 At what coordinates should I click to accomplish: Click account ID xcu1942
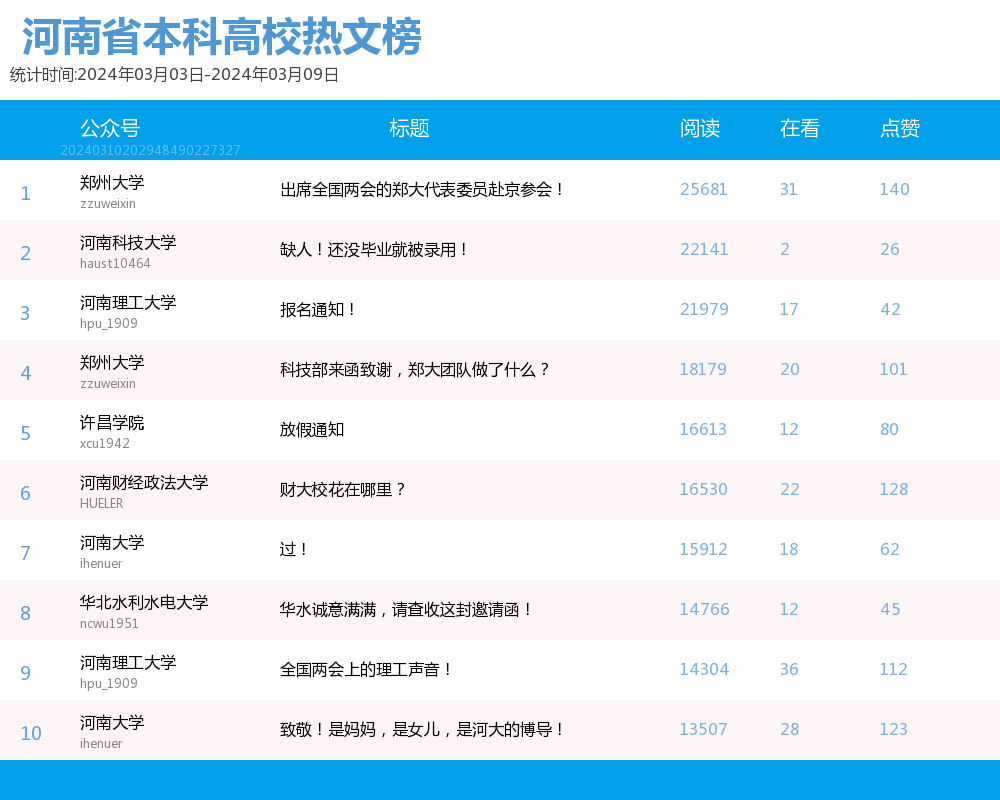coord(105,443)
